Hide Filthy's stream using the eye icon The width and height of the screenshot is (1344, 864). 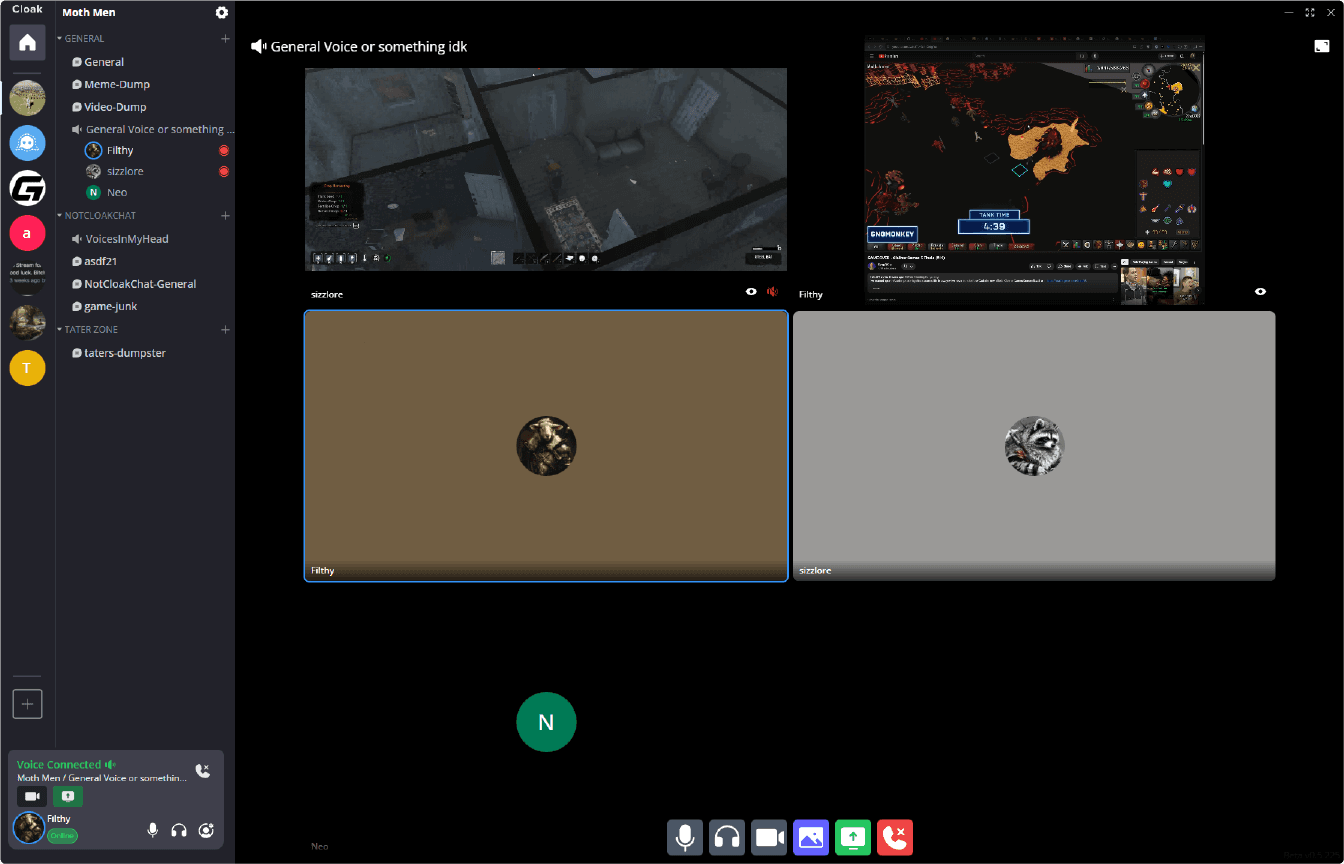click(x=1260, y=291)
